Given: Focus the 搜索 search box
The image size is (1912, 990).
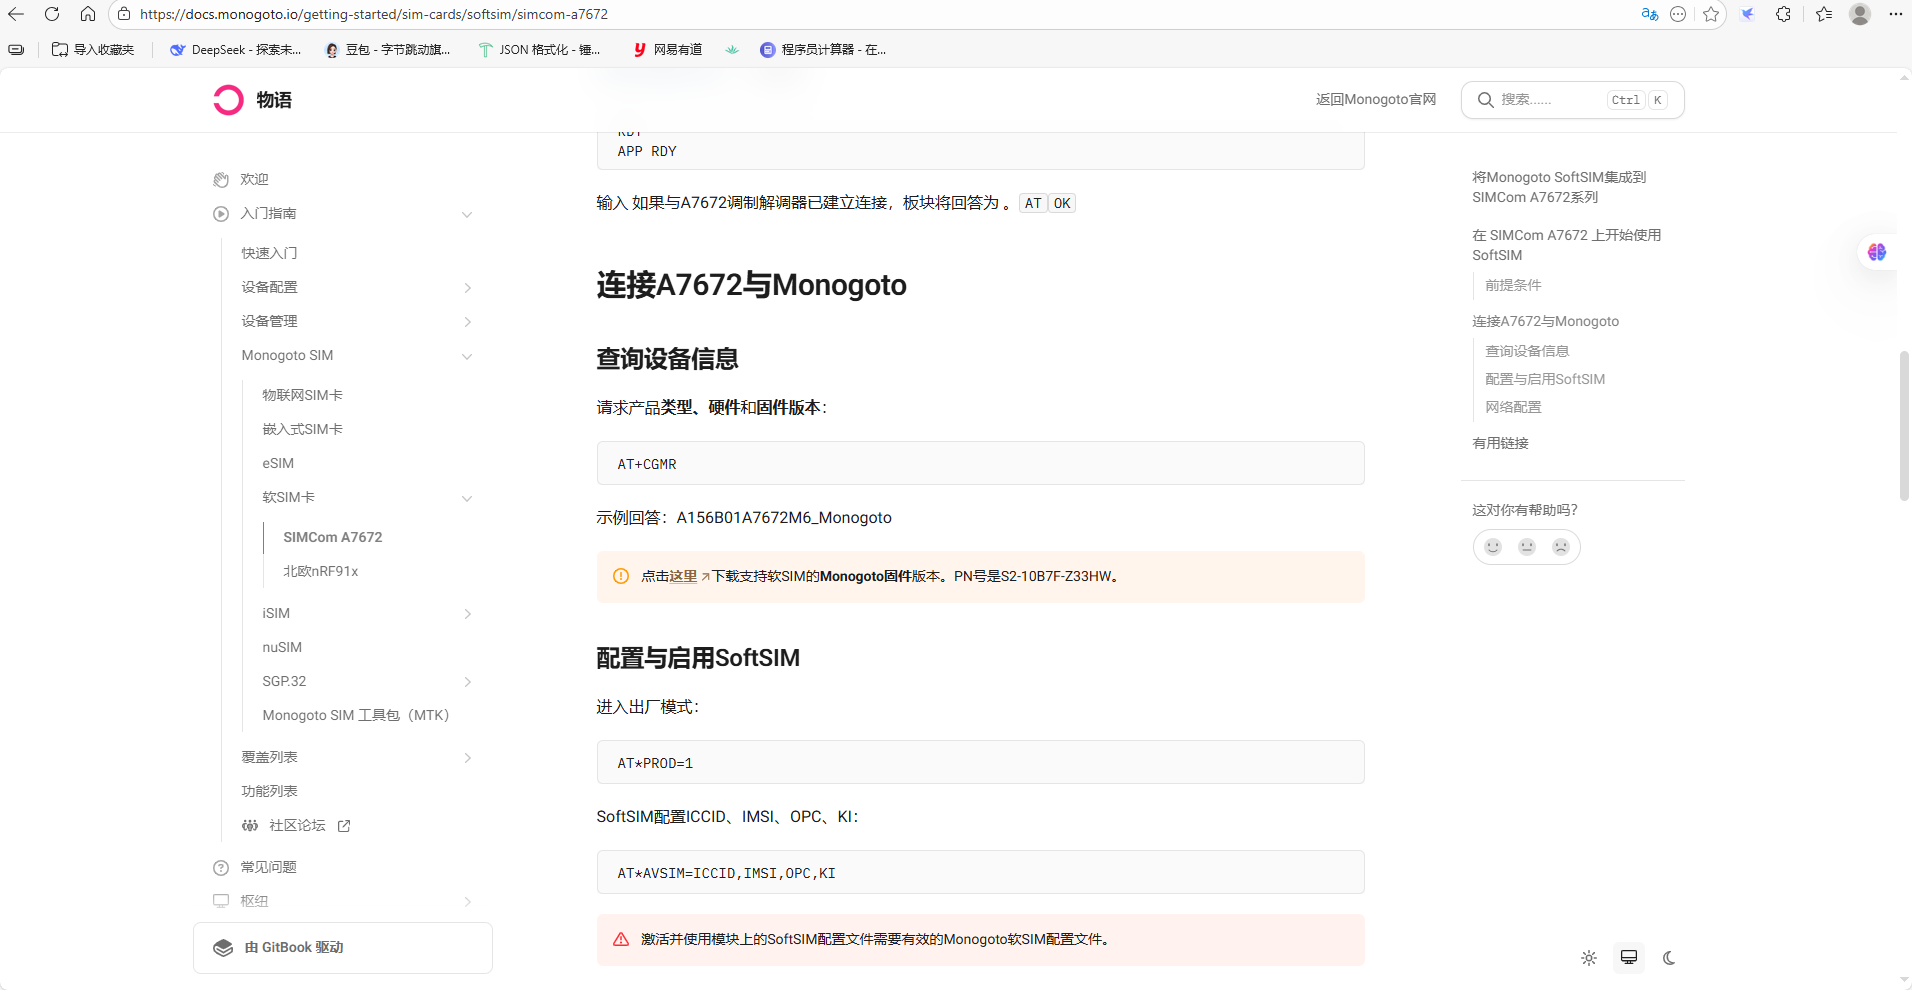Looking at the screenshot, I should pyautogui.click(x=1572, y=100).
